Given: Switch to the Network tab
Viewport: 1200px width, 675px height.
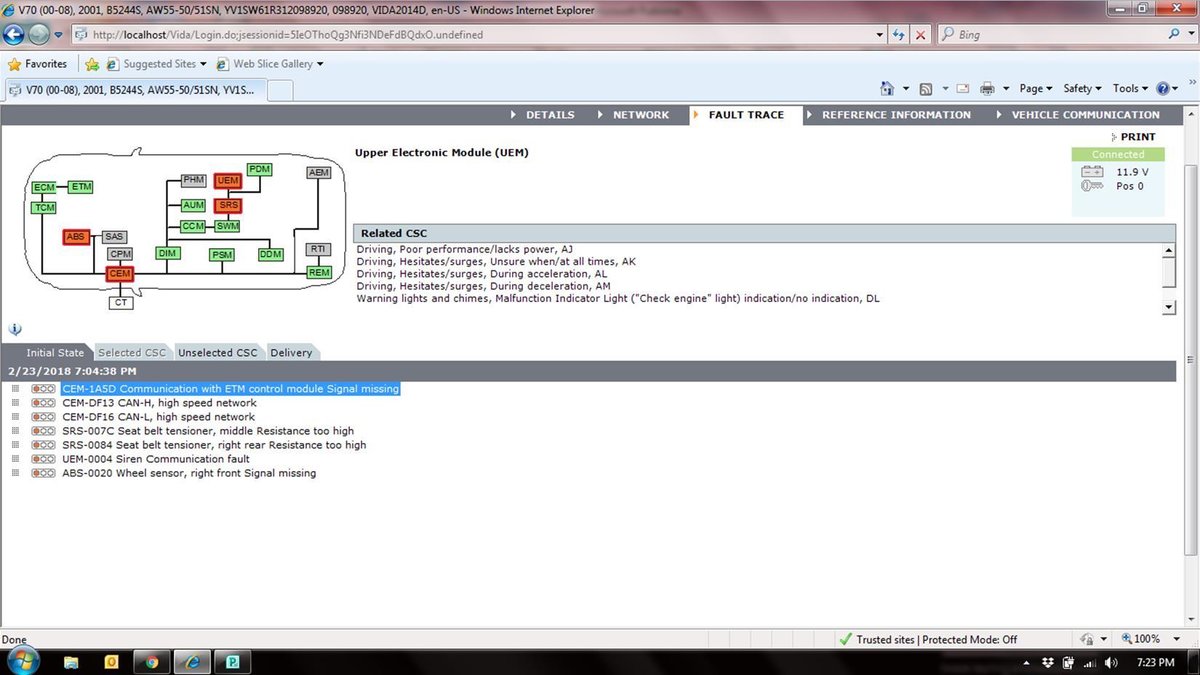Looking at the screenshot, I should pos(640,115).
